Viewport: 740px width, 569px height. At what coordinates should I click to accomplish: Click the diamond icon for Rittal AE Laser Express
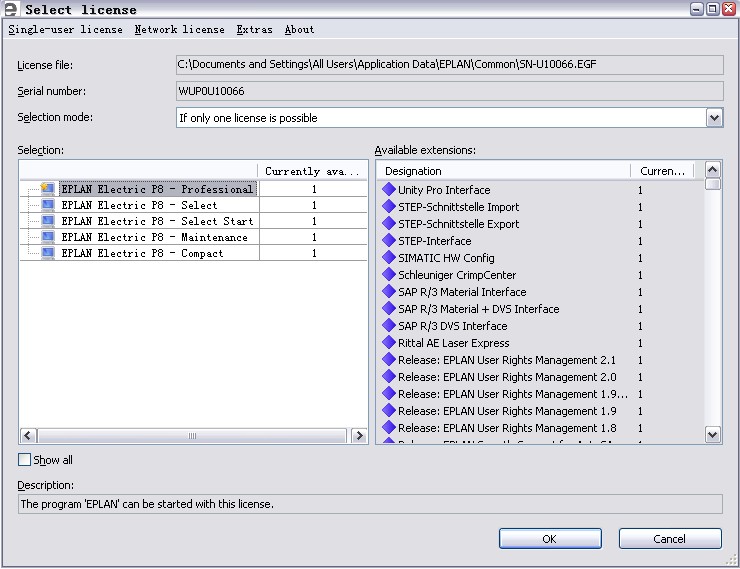click(x=389, y=343)
